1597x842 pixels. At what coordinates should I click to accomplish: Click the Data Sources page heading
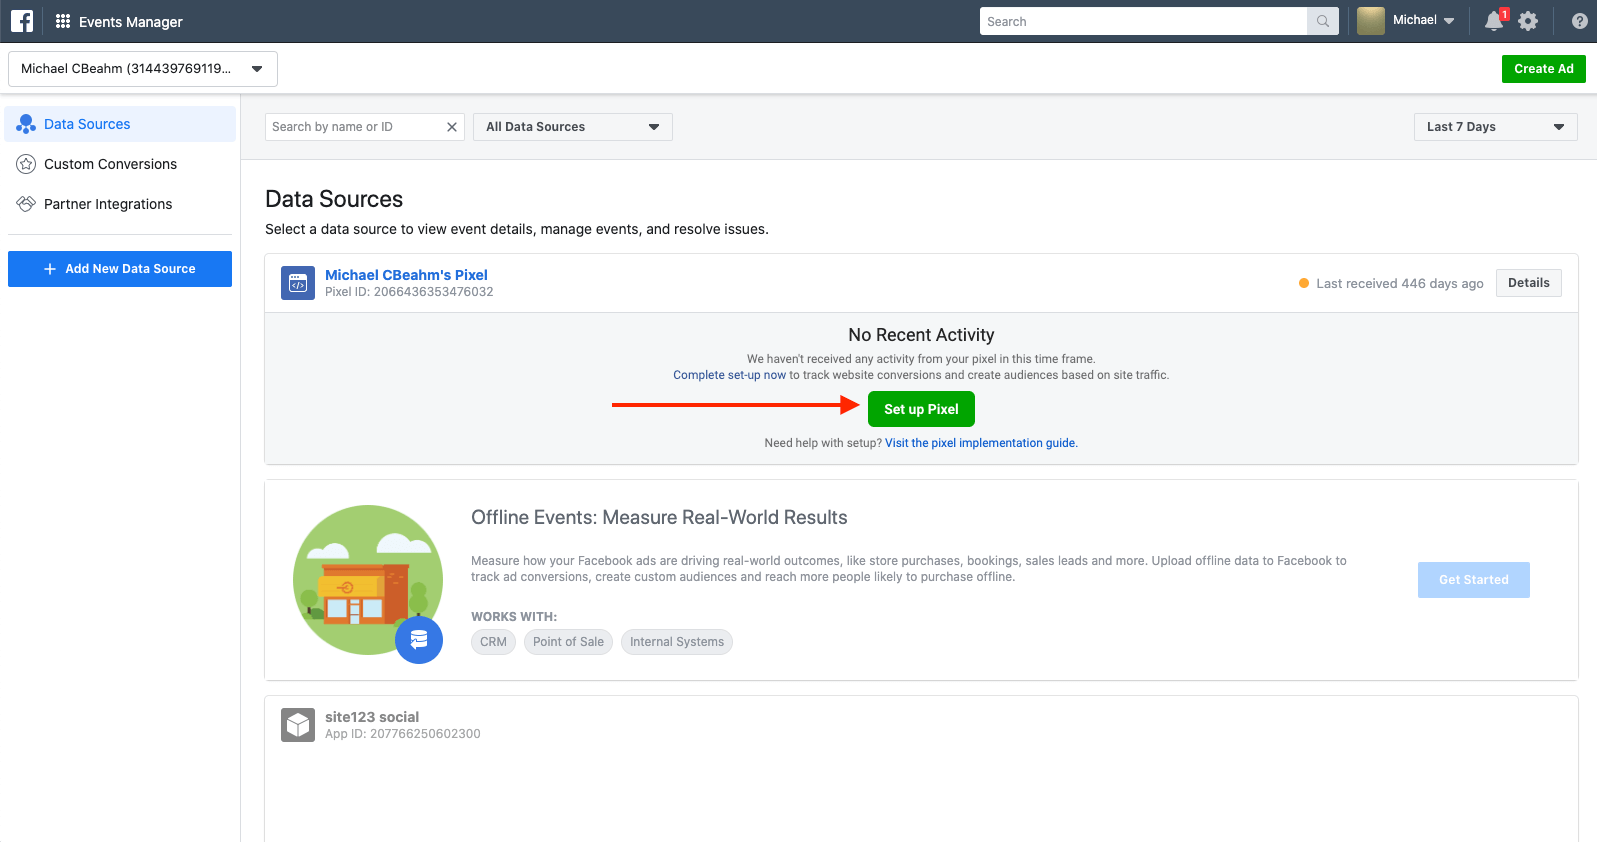[x=334, y=199]
